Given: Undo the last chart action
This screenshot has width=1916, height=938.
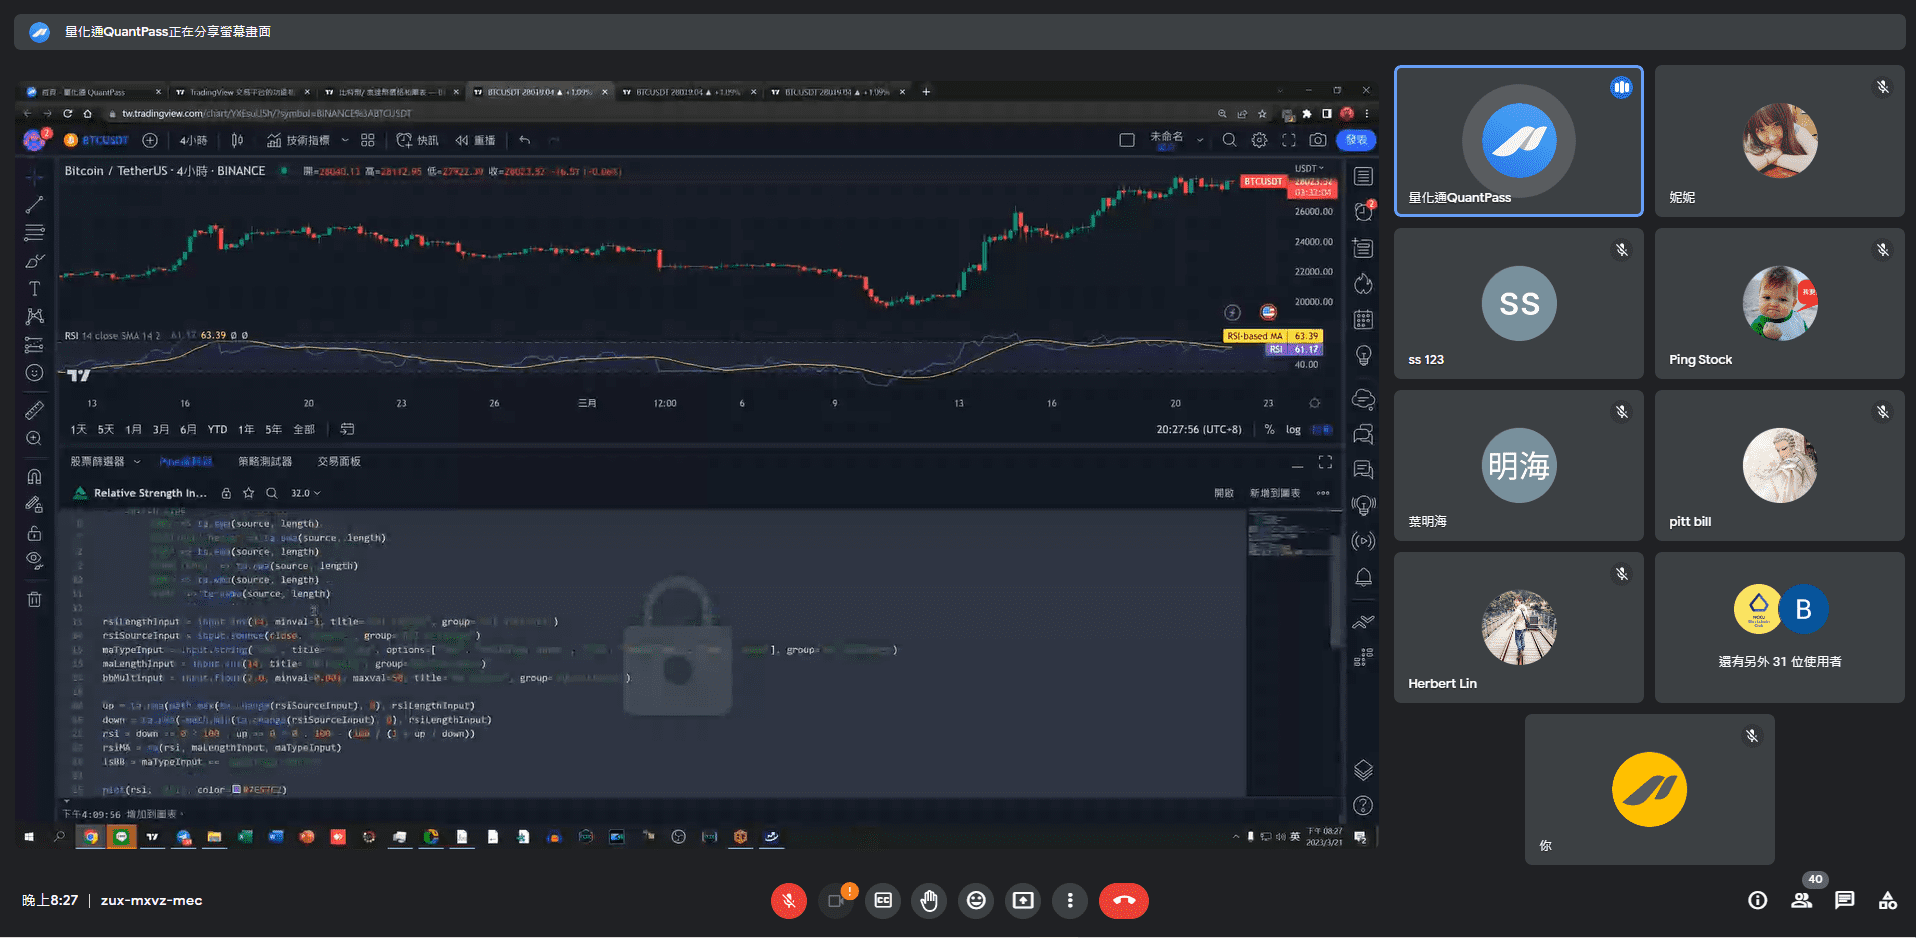Looking at the screenshot, I should 524,140.
